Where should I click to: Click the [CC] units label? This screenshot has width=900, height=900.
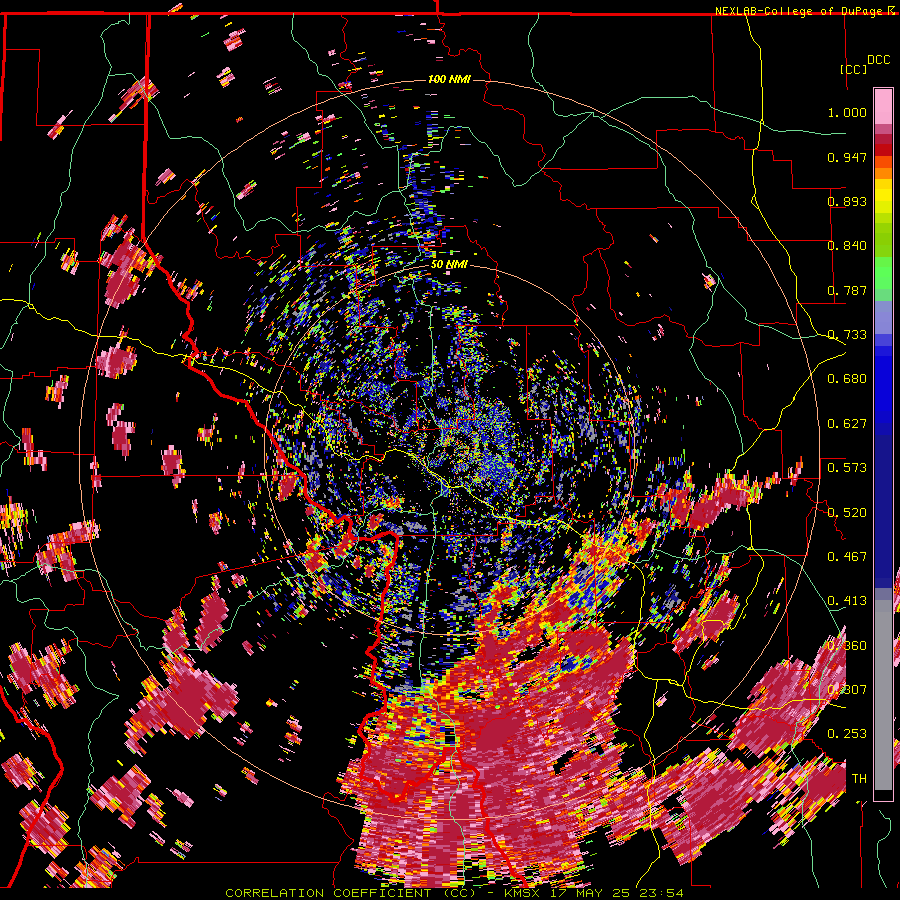point(853,69)
